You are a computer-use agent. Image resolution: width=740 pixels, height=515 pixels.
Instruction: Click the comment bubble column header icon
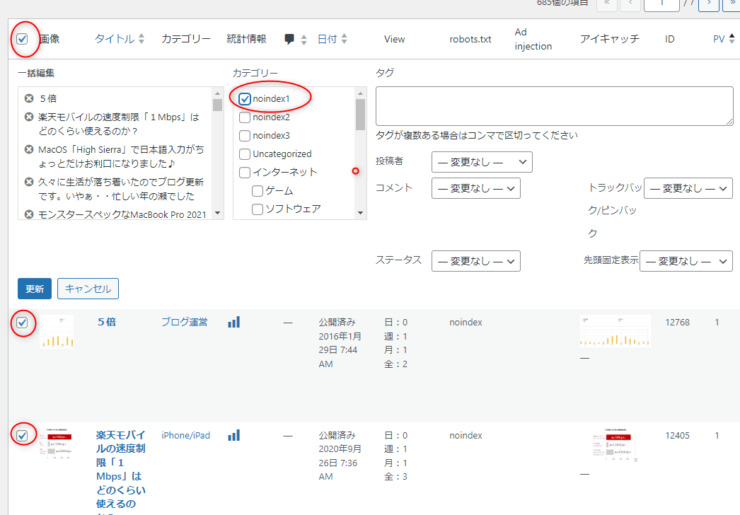pos(289,39)
